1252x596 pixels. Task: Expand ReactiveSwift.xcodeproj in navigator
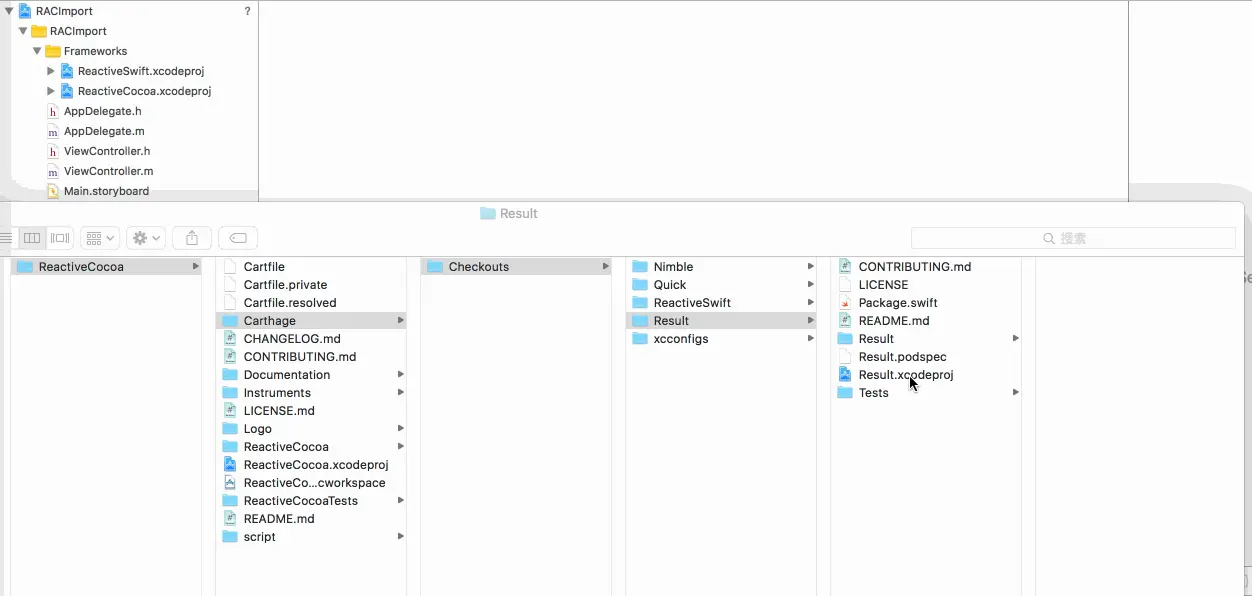coord(51,71)
